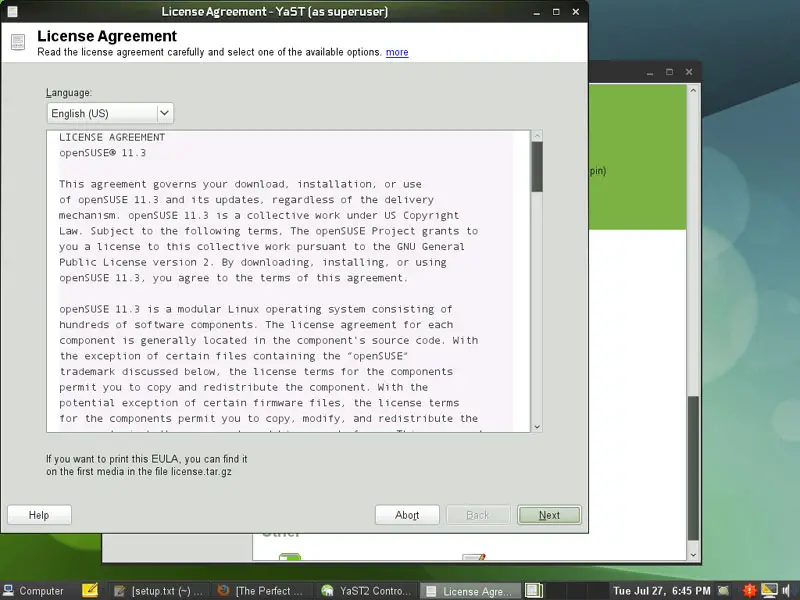The width and height of the screenshot is (800, 600).
Task: Open the display settings tray icon
Action: 769,590
